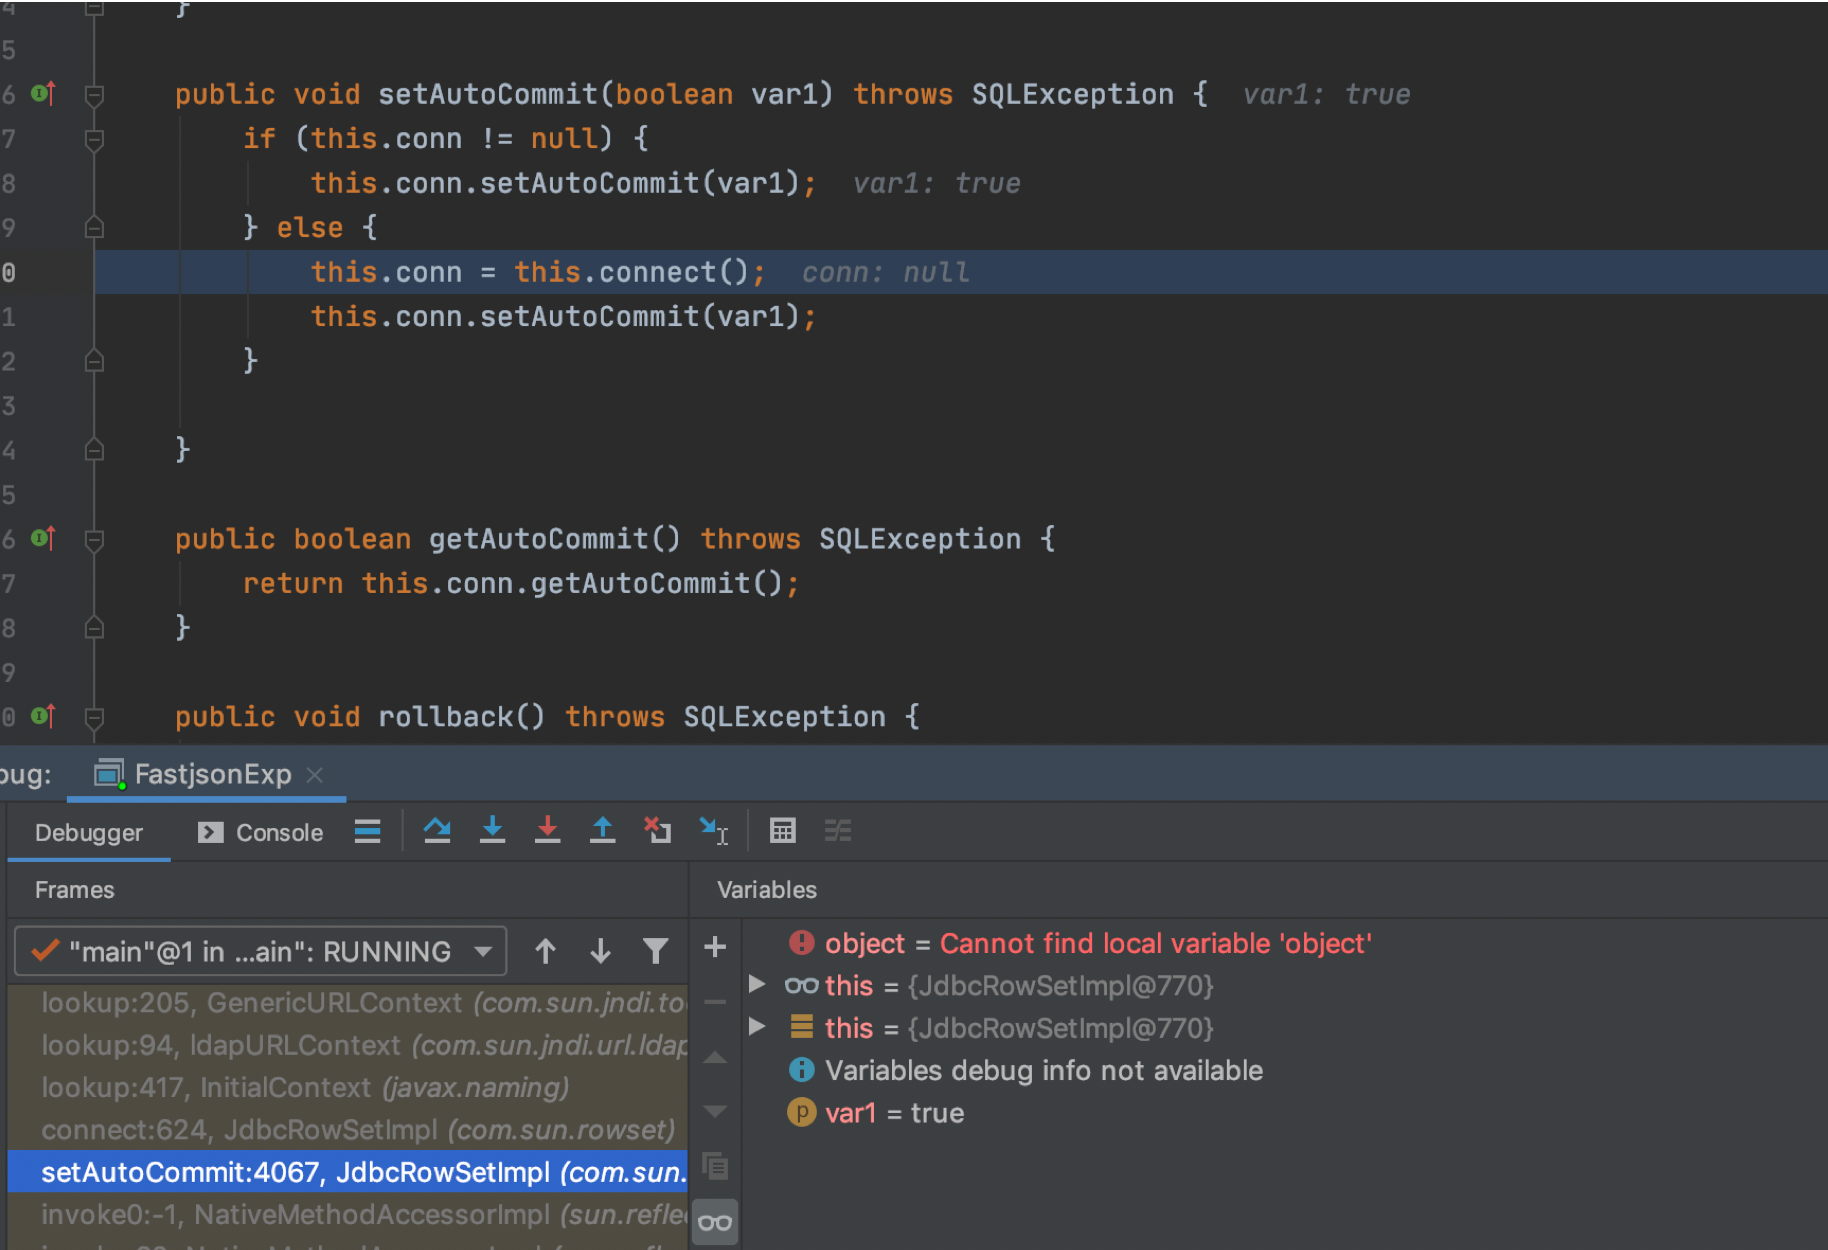Expand the watched 'this' JdbcRowSetImpl variable
This screenshot has height=1250, width=1828.
(758, 985)
